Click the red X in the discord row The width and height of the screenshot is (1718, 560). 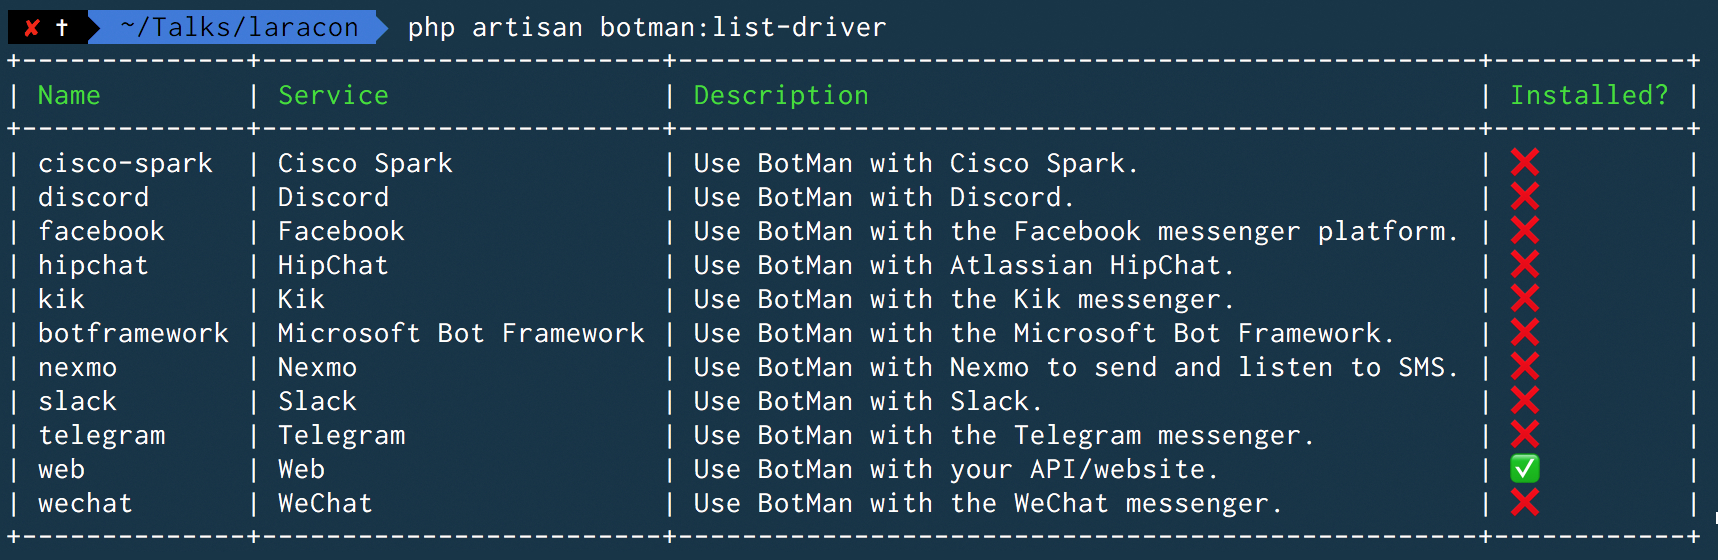coord(1525,196)
